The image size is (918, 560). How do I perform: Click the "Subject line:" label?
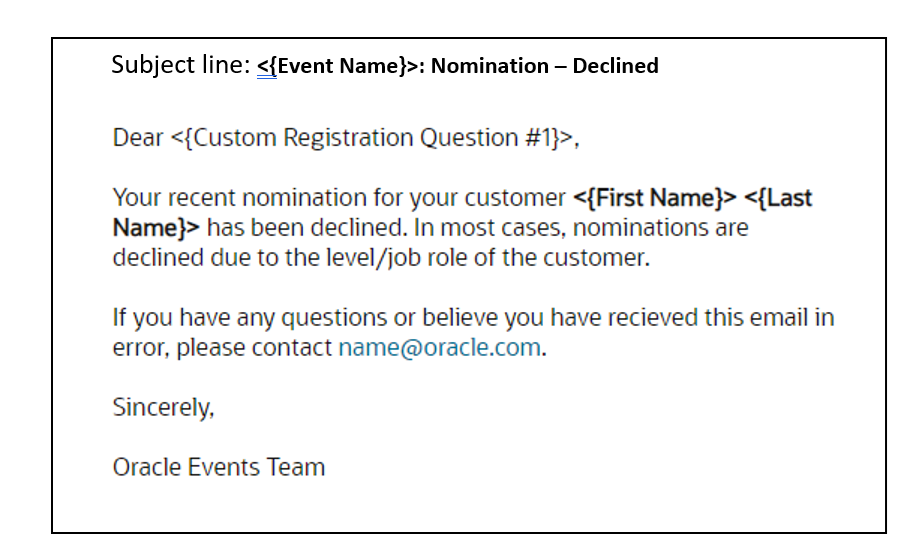[179, 65]
